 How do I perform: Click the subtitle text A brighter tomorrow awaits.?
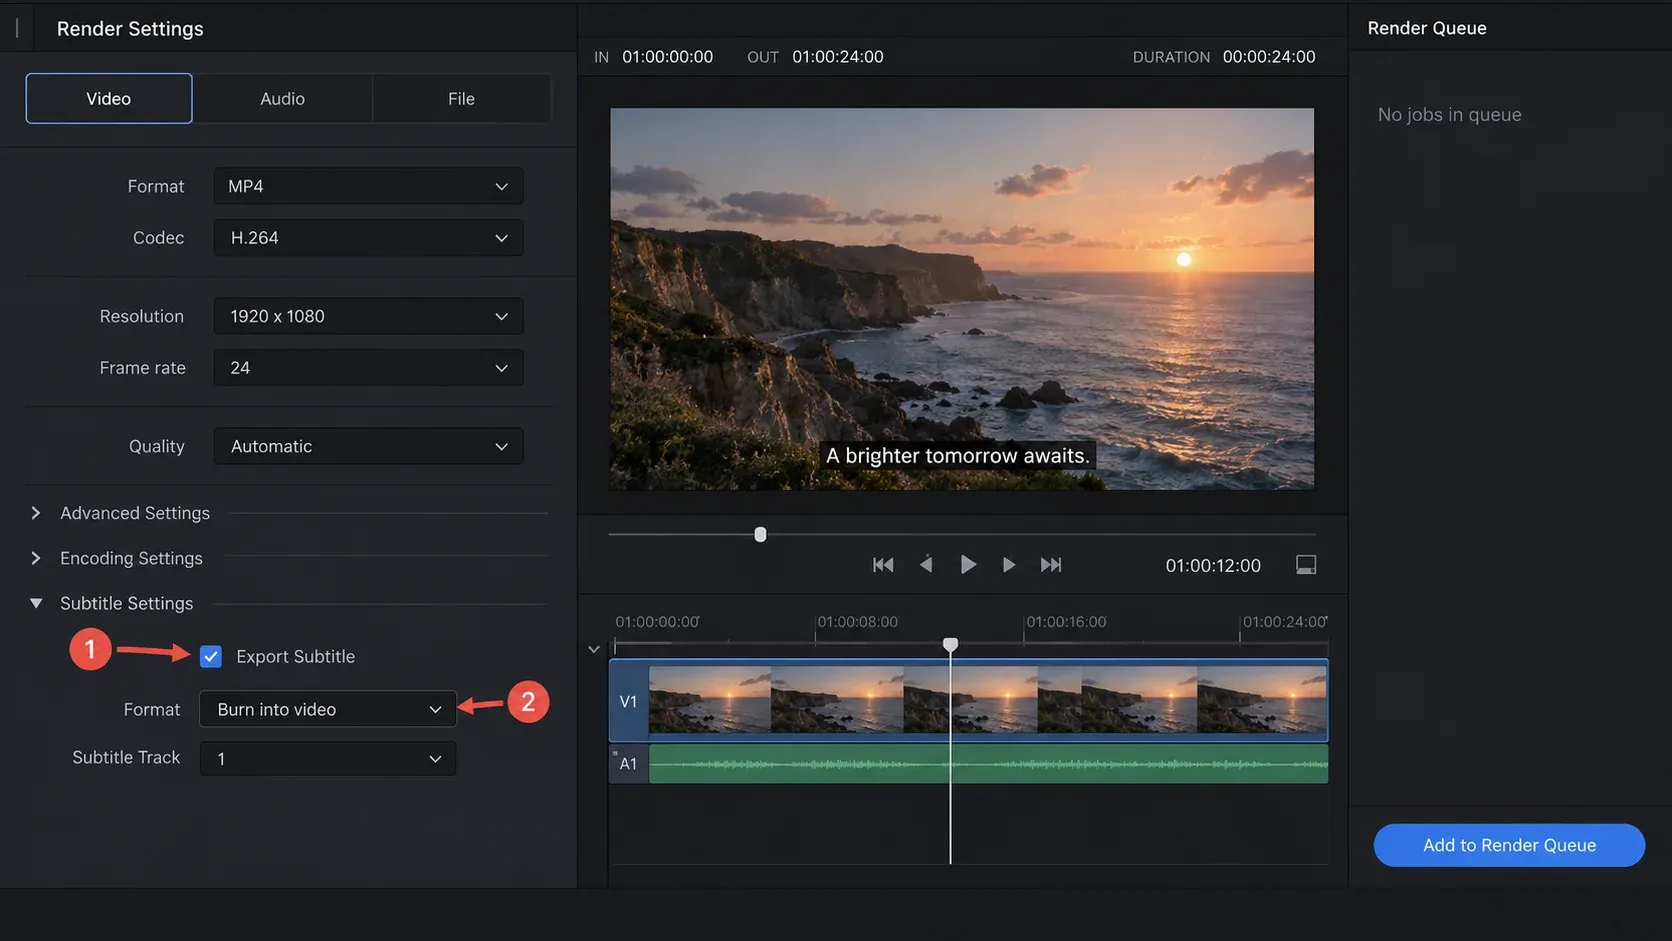(x=957, y=456)
